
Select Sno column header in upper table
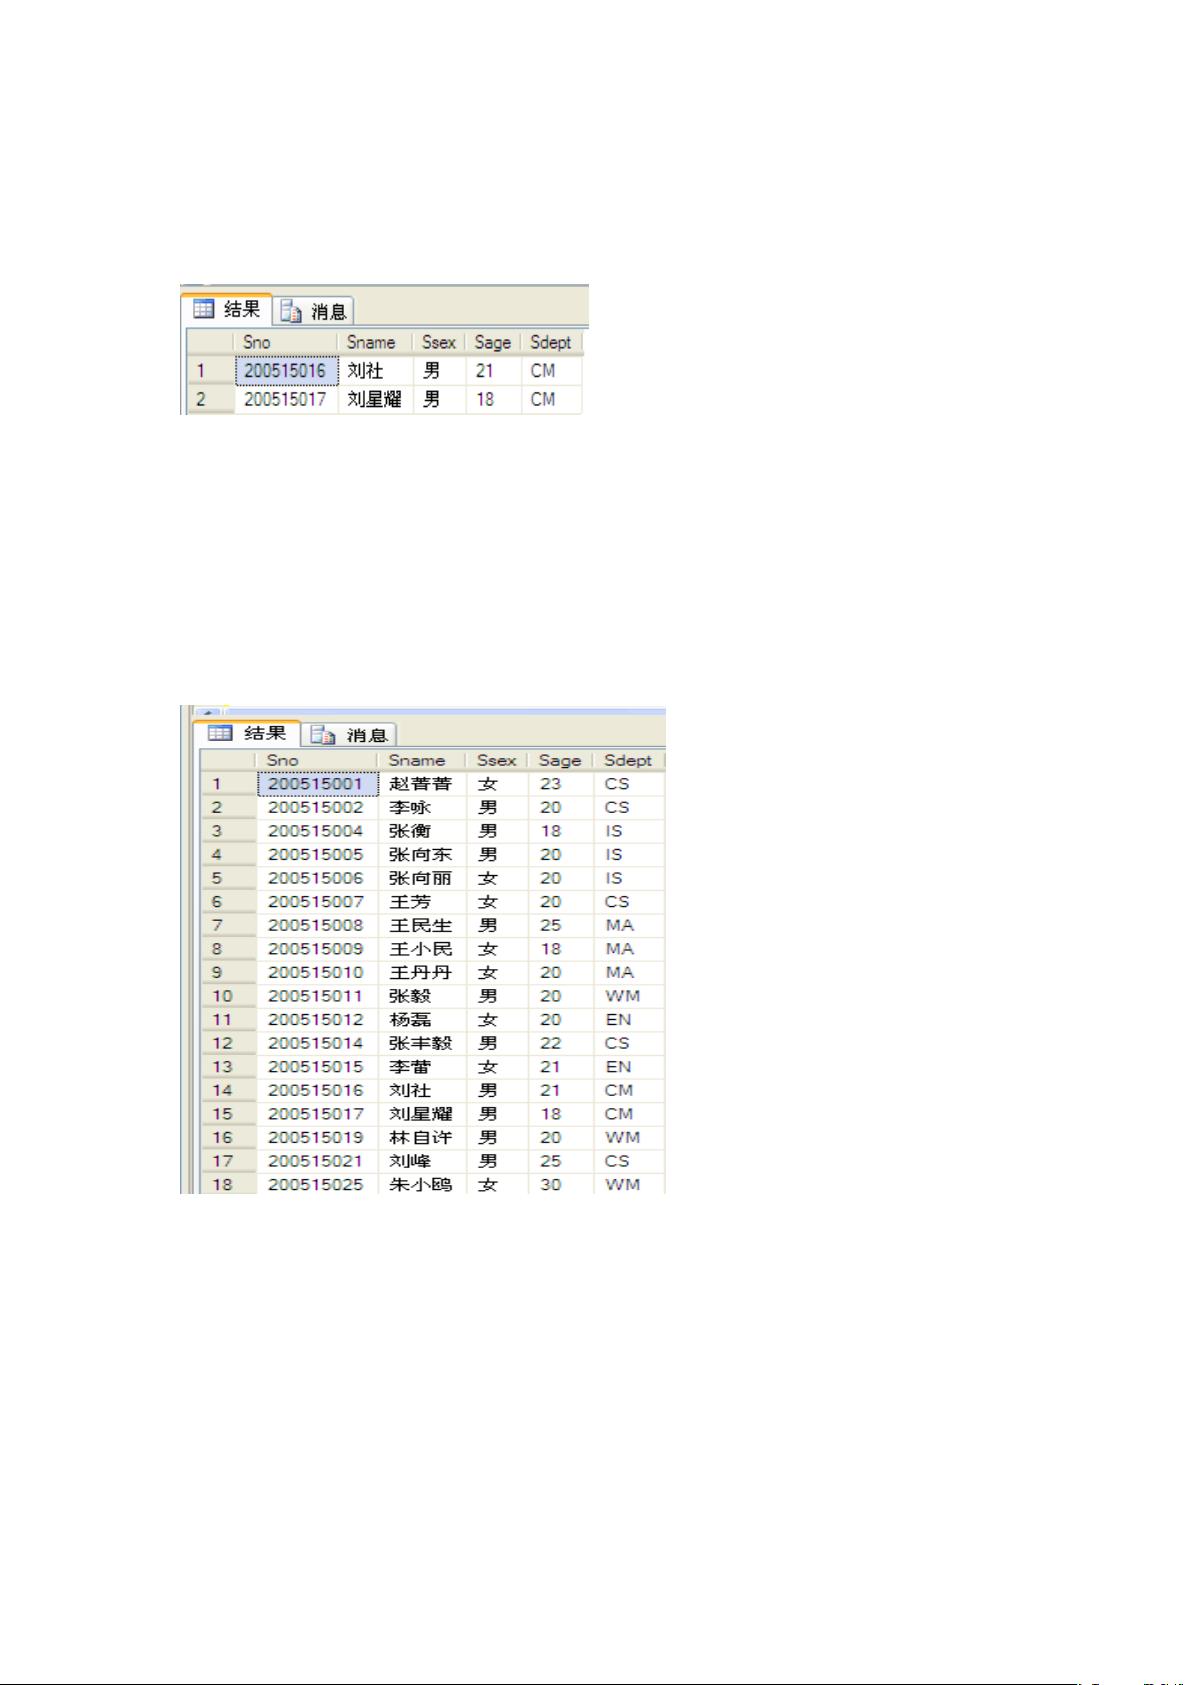(x=286, y=342)
